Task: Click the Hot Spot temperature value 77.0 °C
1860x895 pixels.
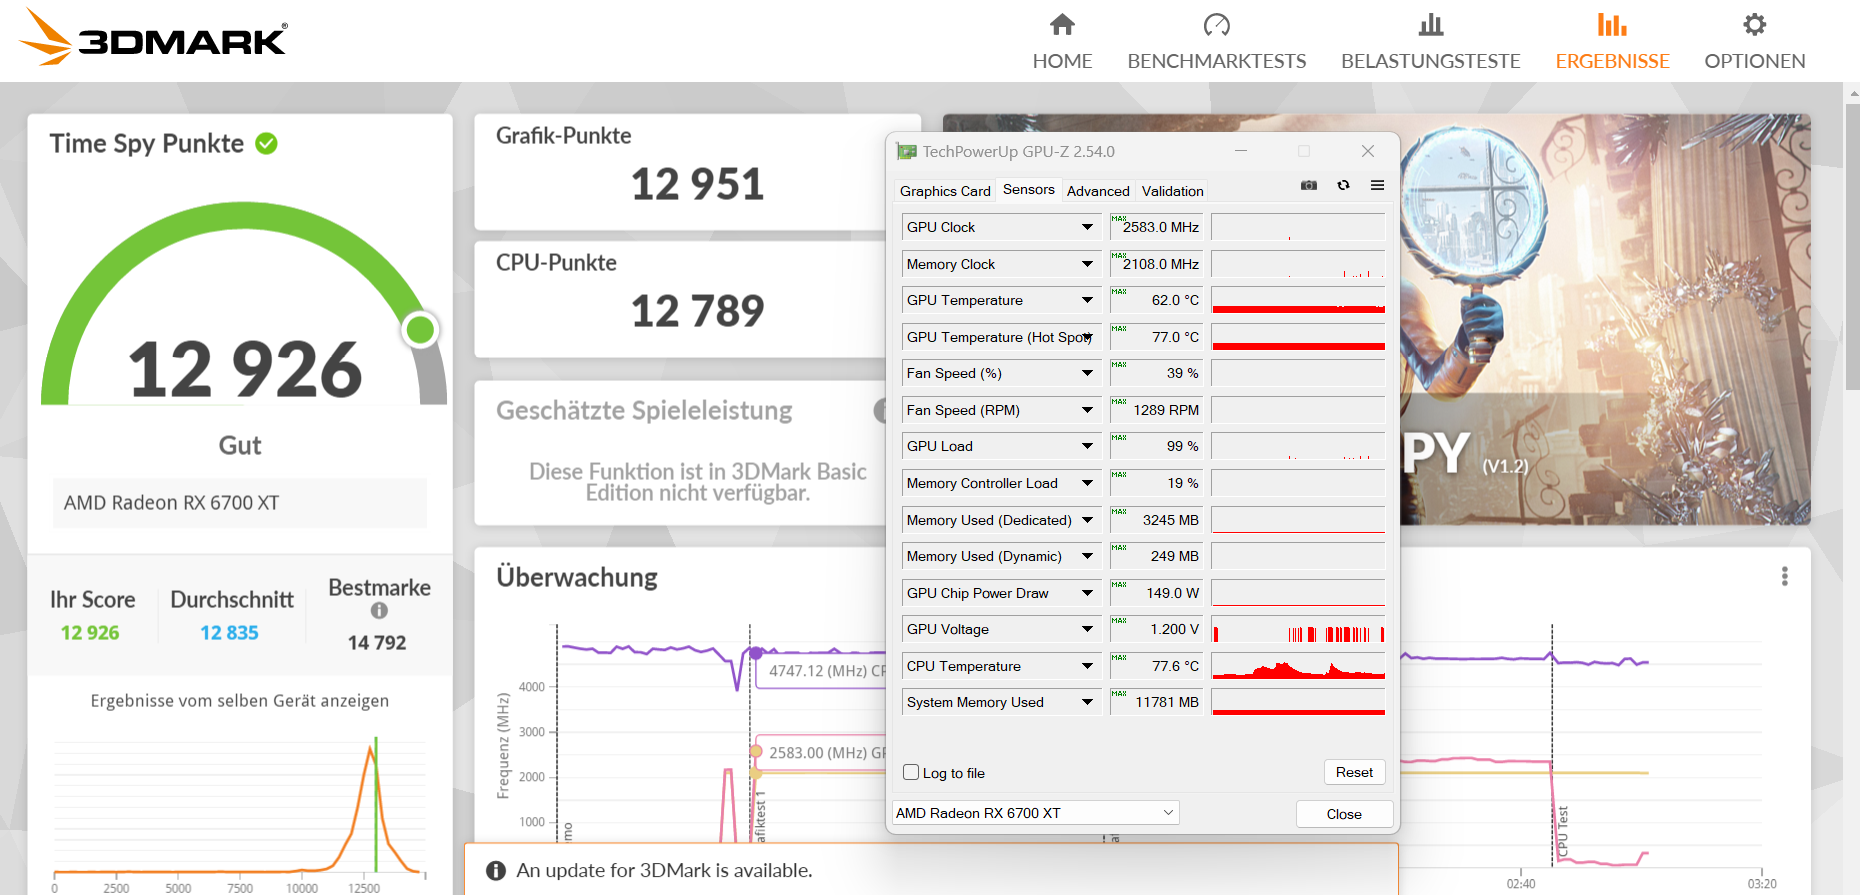Action: 1175,337
